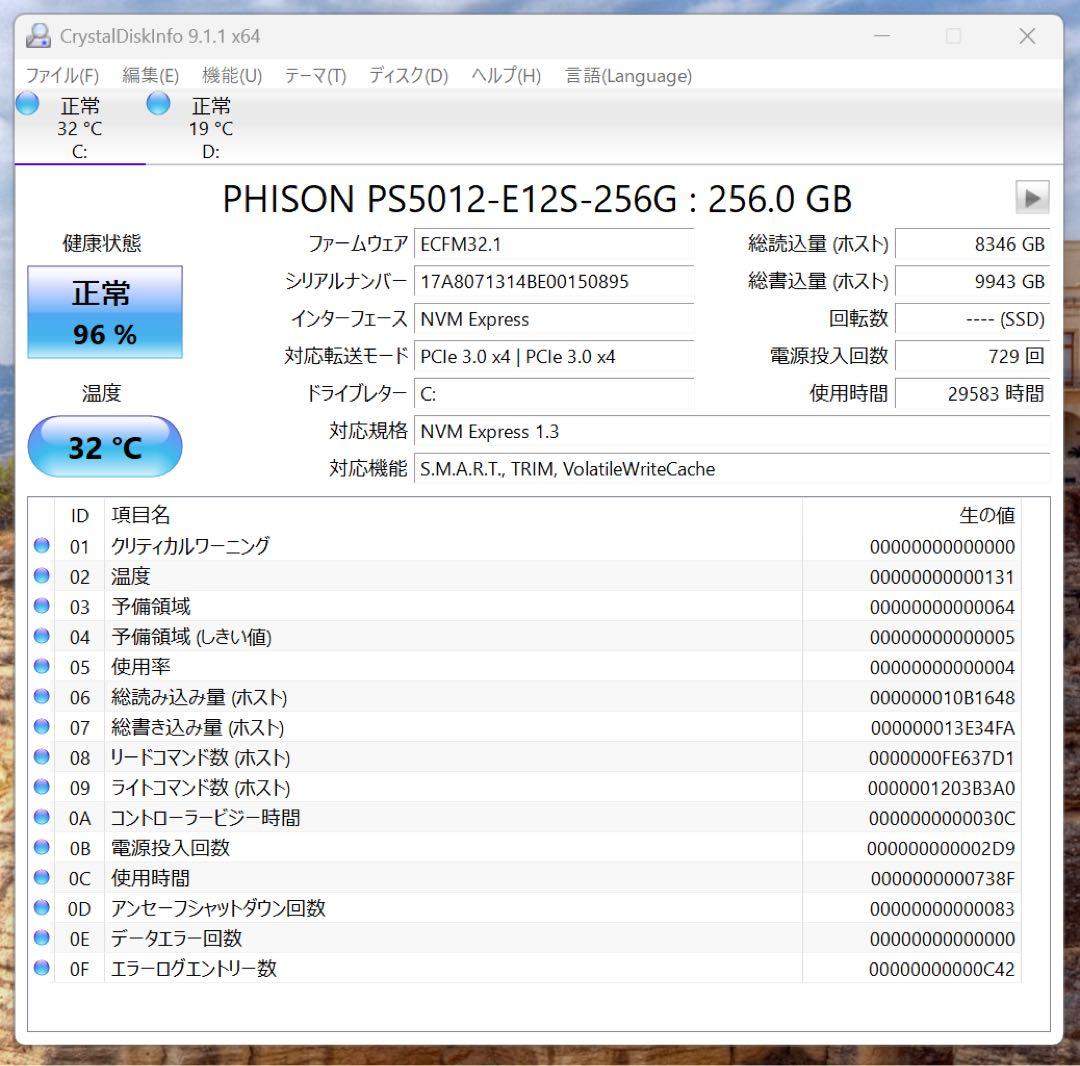Click the 健康状態 label
This screenshot has height=1066, width=1080.
102,243
